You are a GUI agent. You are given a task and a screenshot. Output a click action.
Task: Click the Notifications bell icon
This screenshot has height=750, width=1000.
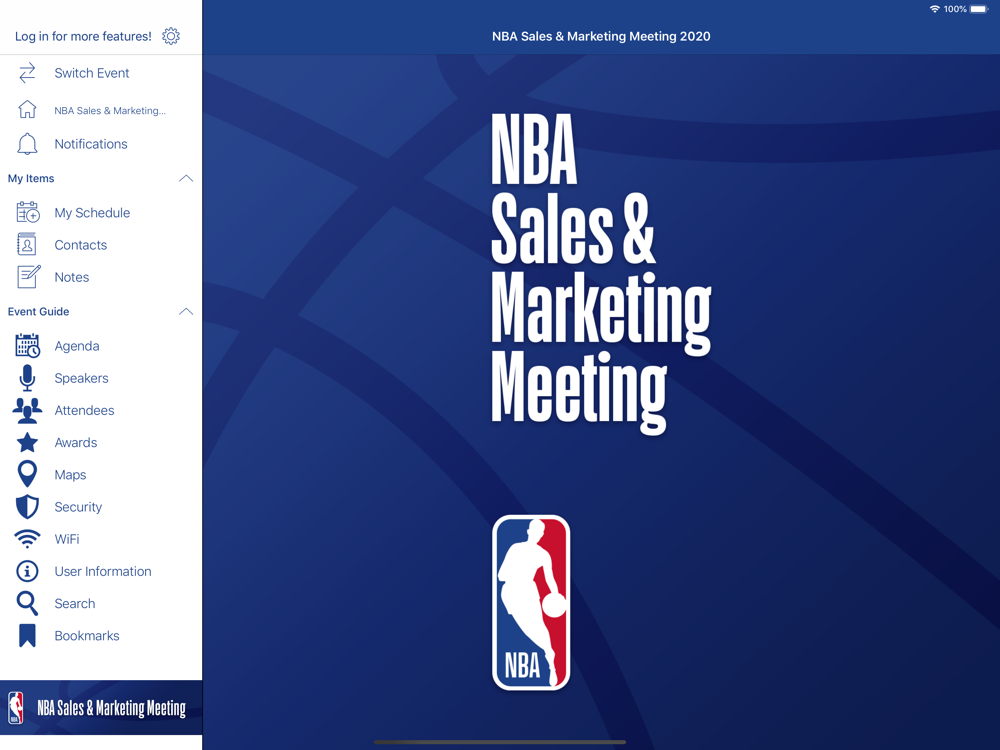click(27, 144)
